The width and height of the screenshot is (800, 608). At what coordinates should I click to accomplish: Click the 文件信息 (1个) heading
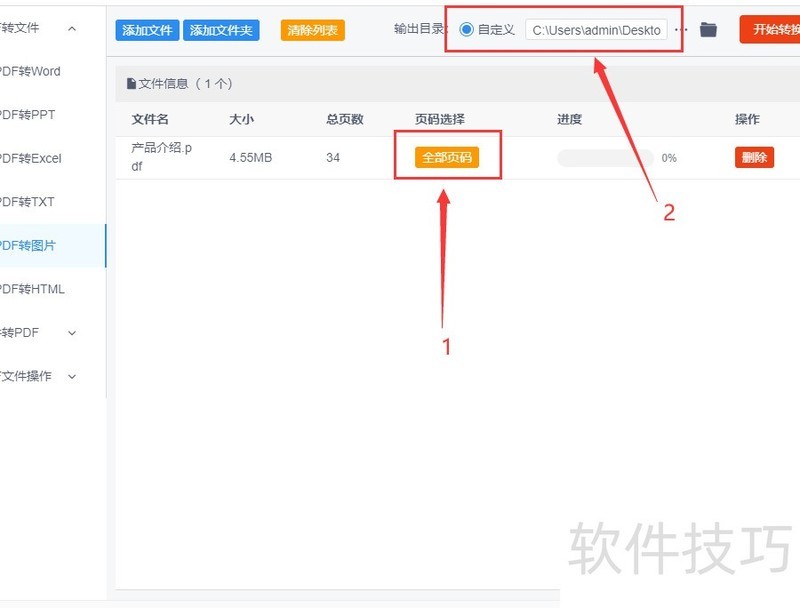[x=185, y=84]
